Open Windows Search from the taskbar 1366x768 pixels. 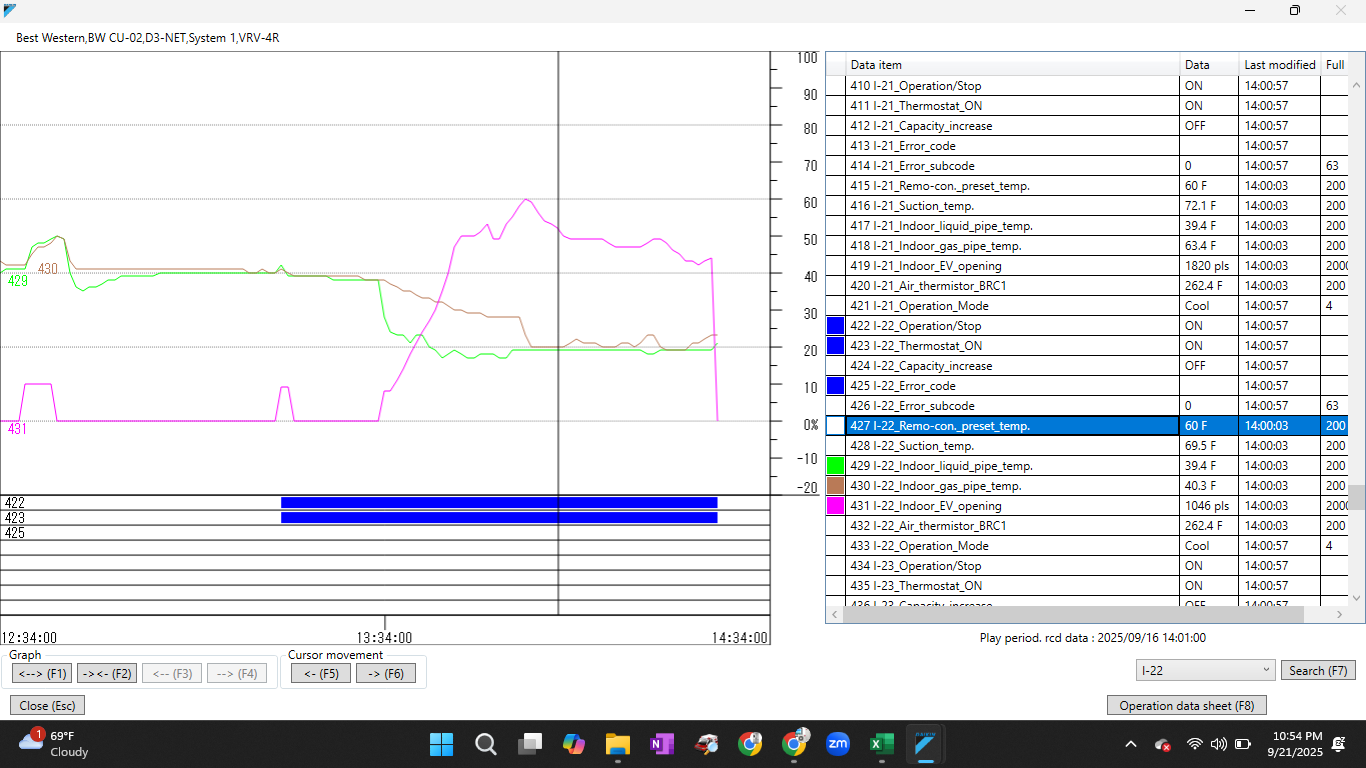click(486, 744)
